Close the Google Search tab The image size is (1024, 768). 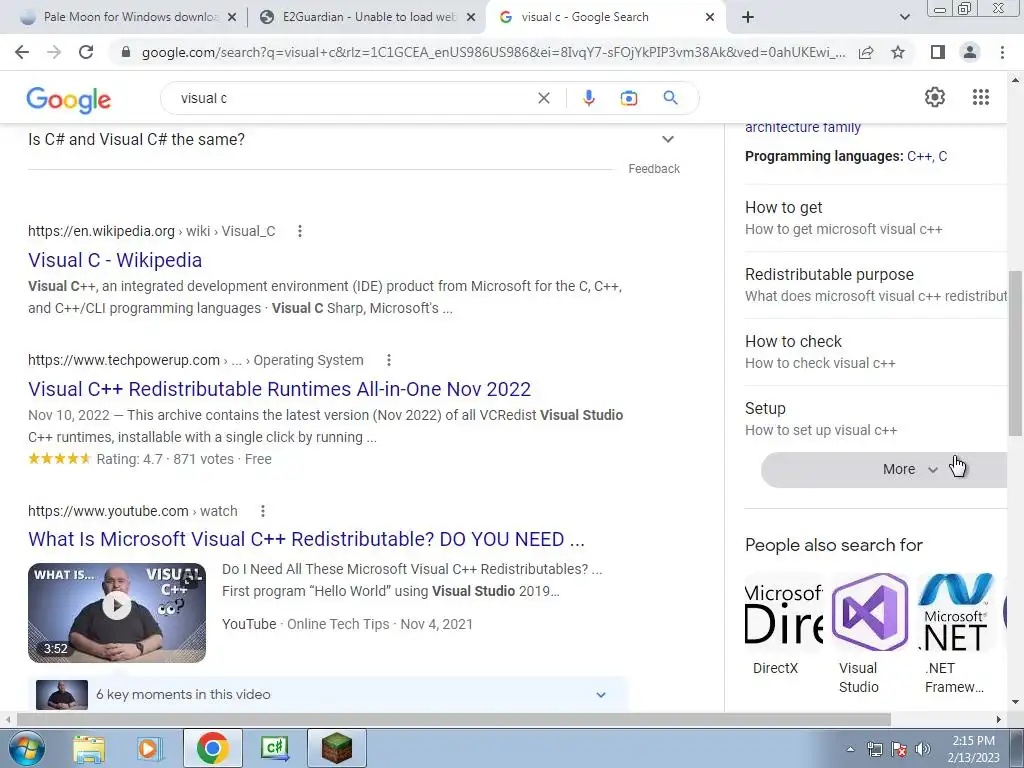click(710, 18)
